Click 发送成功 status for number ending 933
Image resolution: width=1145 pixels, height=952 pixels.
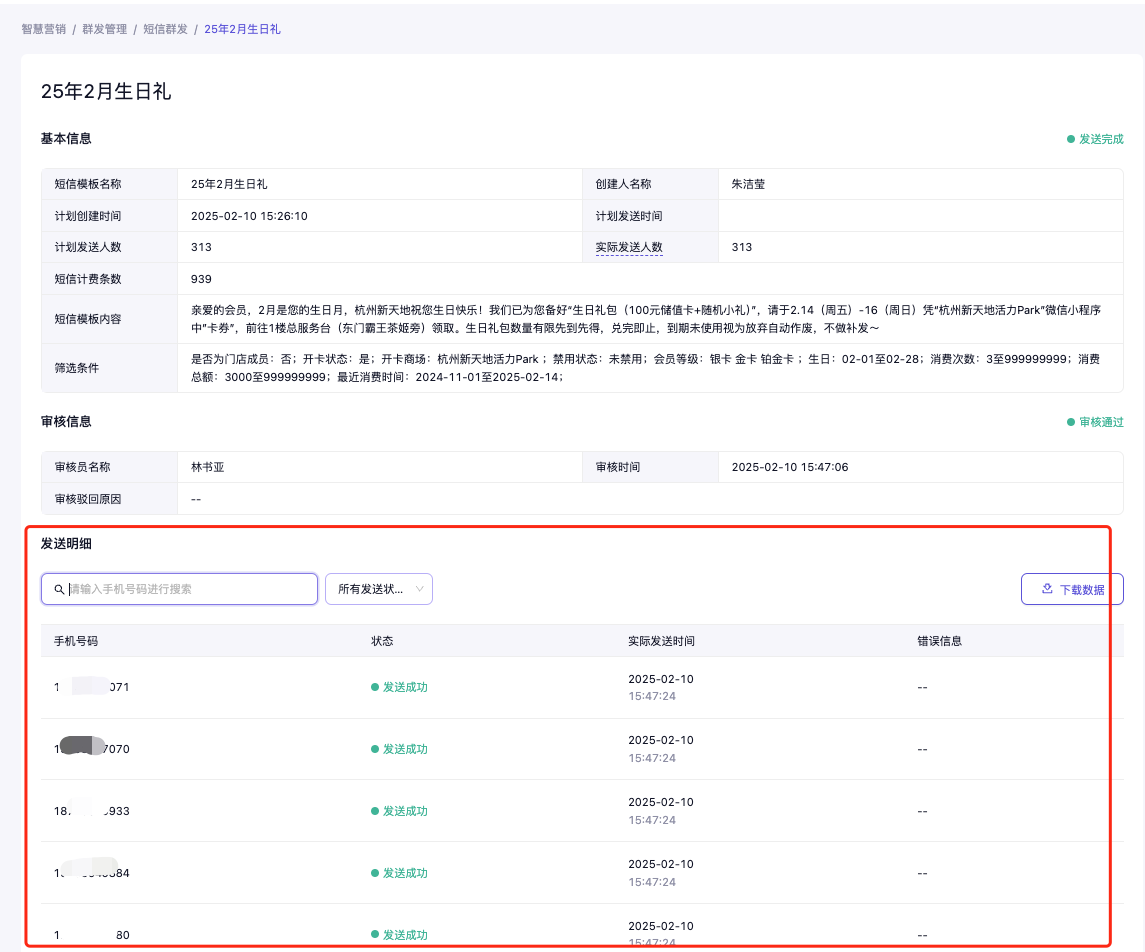[404, 811]
